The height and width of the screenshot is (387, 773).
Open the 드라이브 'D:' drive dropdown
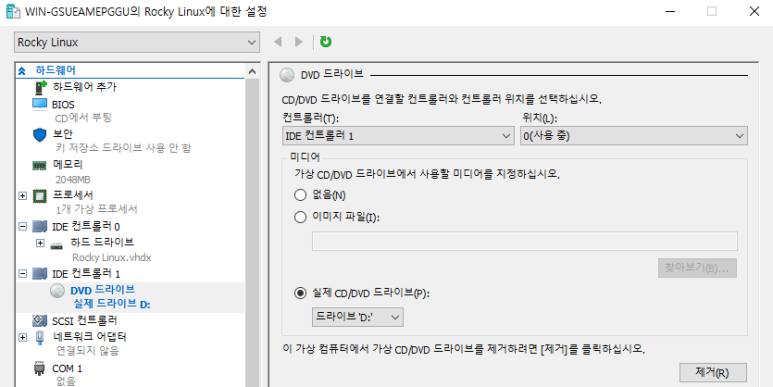coord(357,317)
